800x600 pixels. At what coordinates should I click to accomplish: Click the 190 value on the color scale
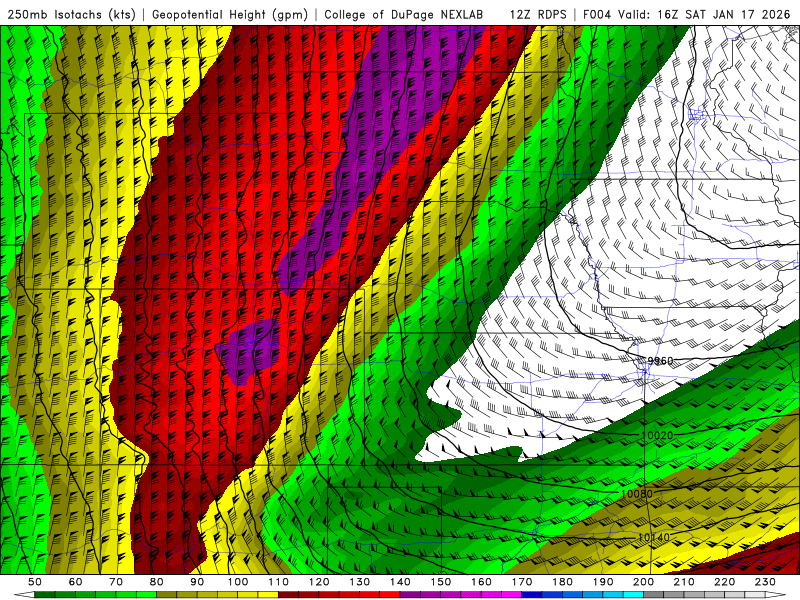603,582
